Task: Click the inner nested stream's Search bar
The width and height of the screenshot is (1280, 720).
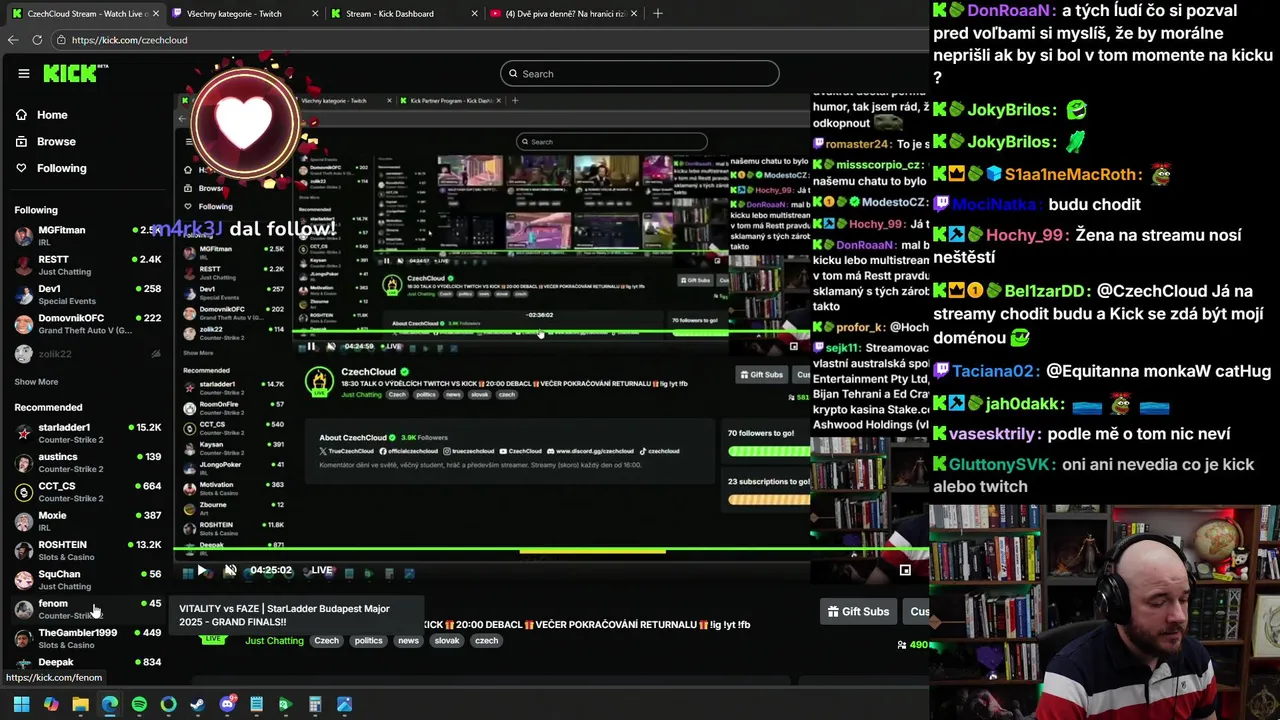Action: coord(611,141)
